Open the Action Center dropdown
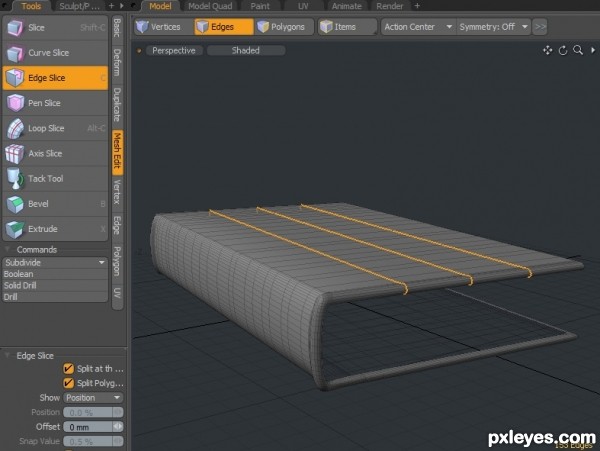Image resolution: width=600 pixels, height=451 pixels. coord(418,27)
